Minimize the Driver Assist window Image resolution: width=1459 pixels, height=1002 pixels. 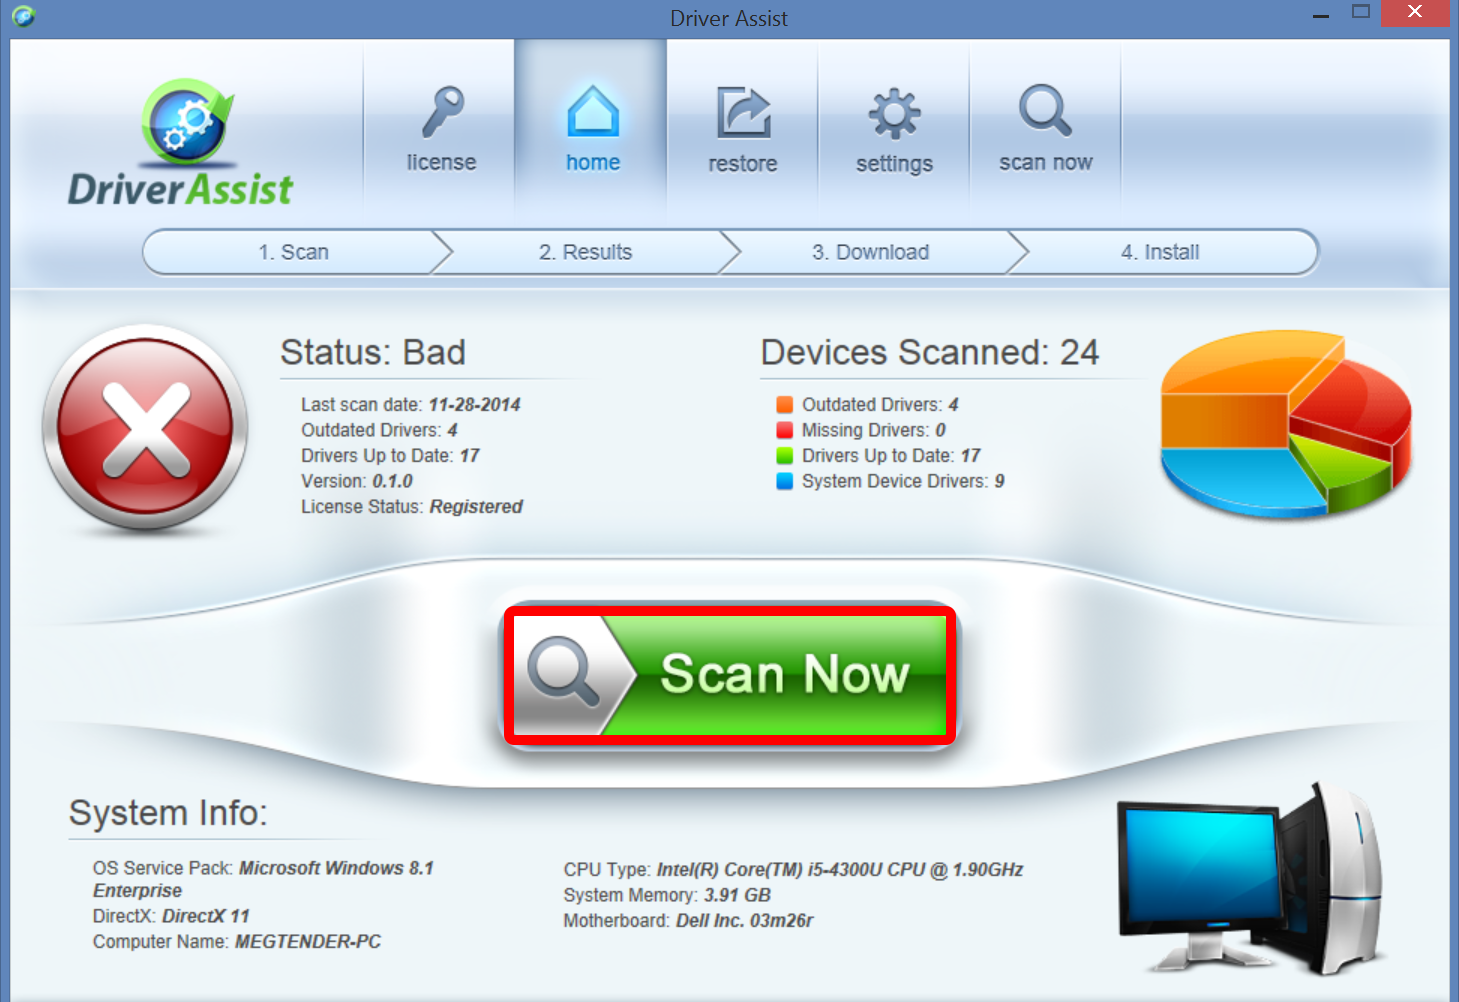(1321, 14)
